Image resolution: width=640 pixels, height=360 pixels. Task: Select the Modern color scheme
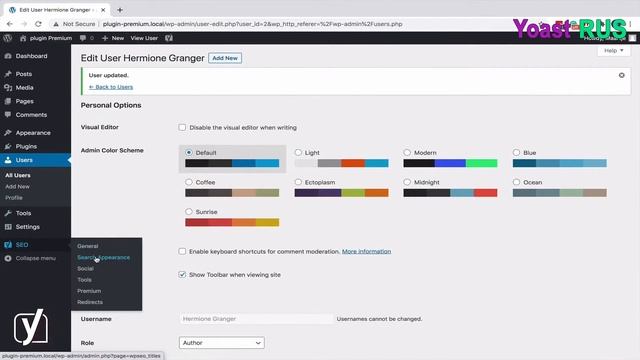407,152
